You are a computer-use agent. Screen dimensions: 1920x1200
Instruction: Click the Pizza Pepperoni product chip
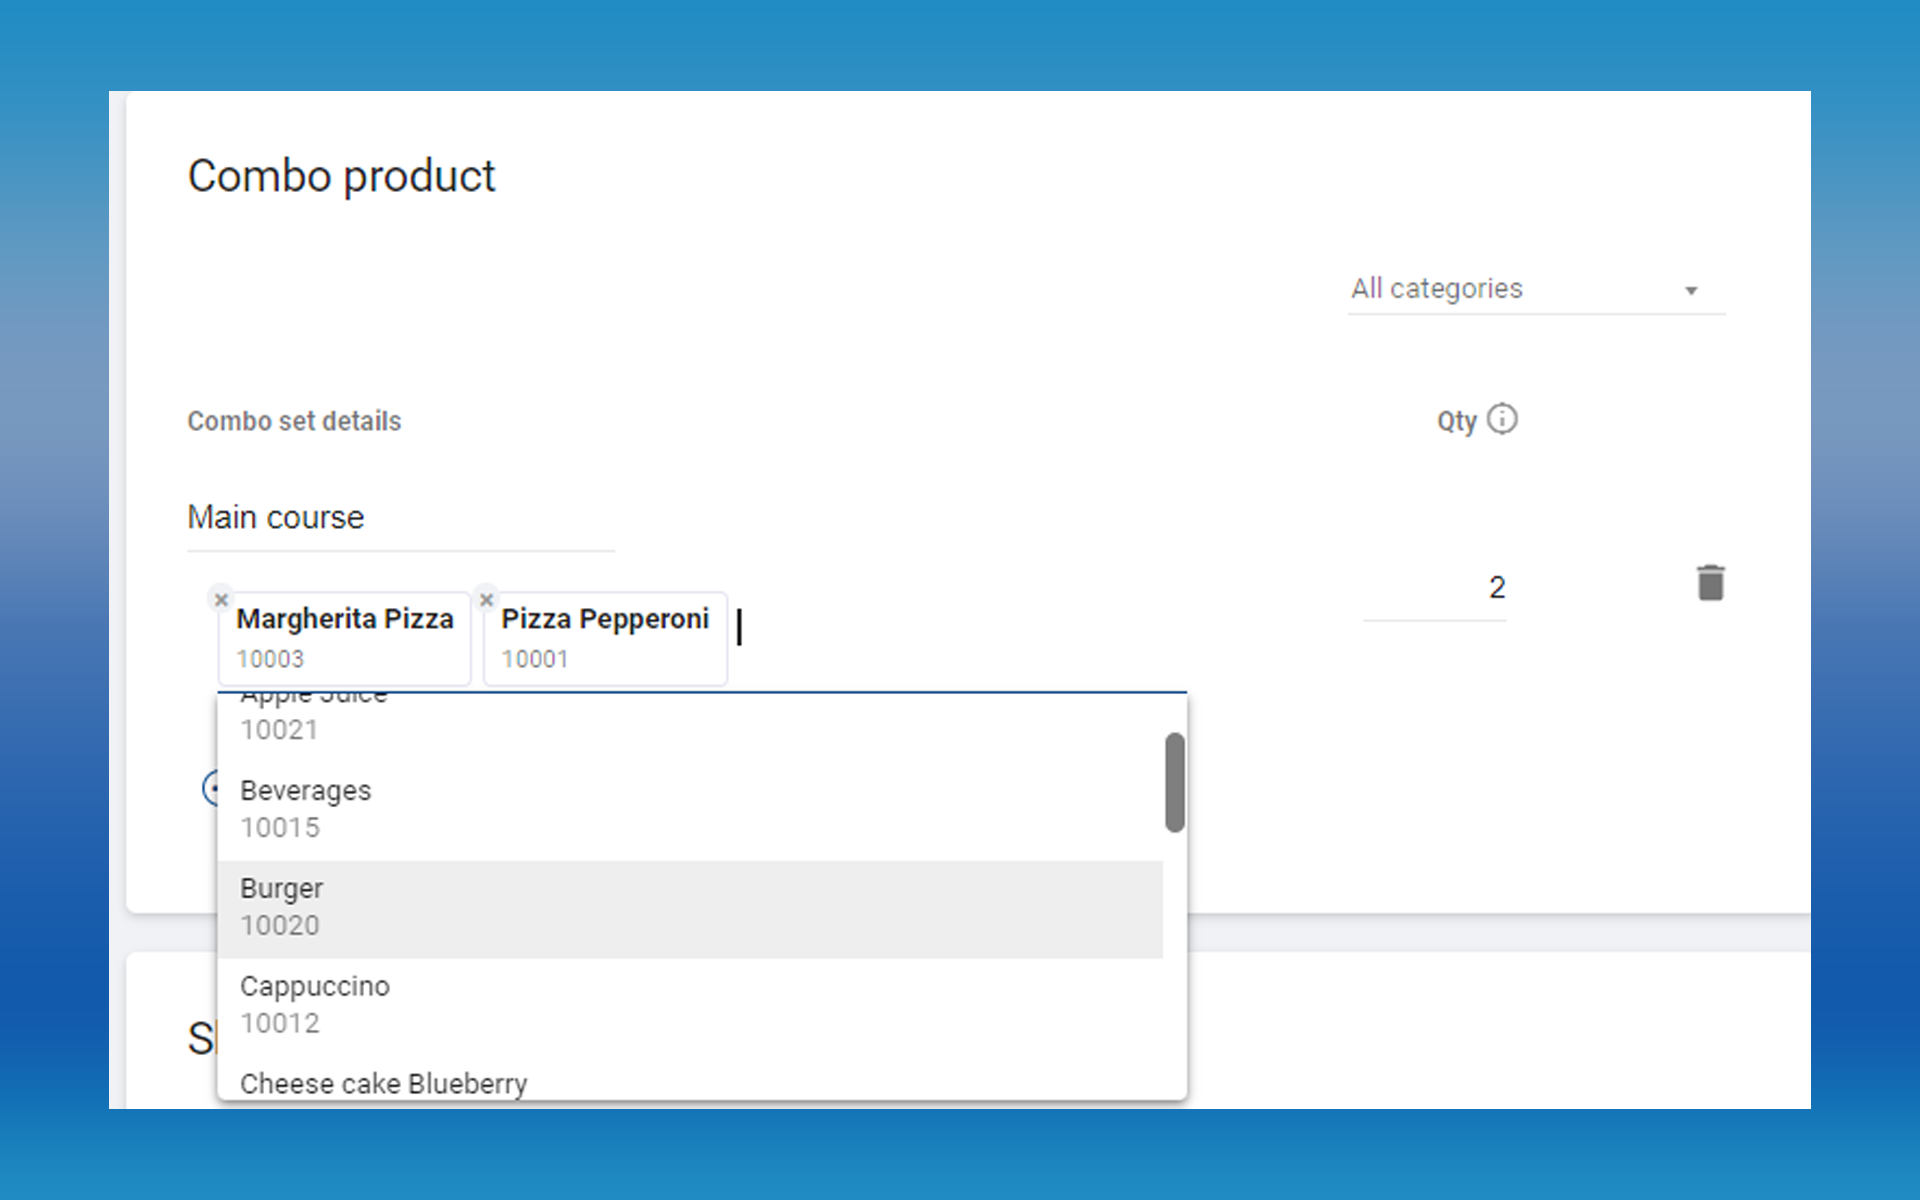click(x=605, y=638)
